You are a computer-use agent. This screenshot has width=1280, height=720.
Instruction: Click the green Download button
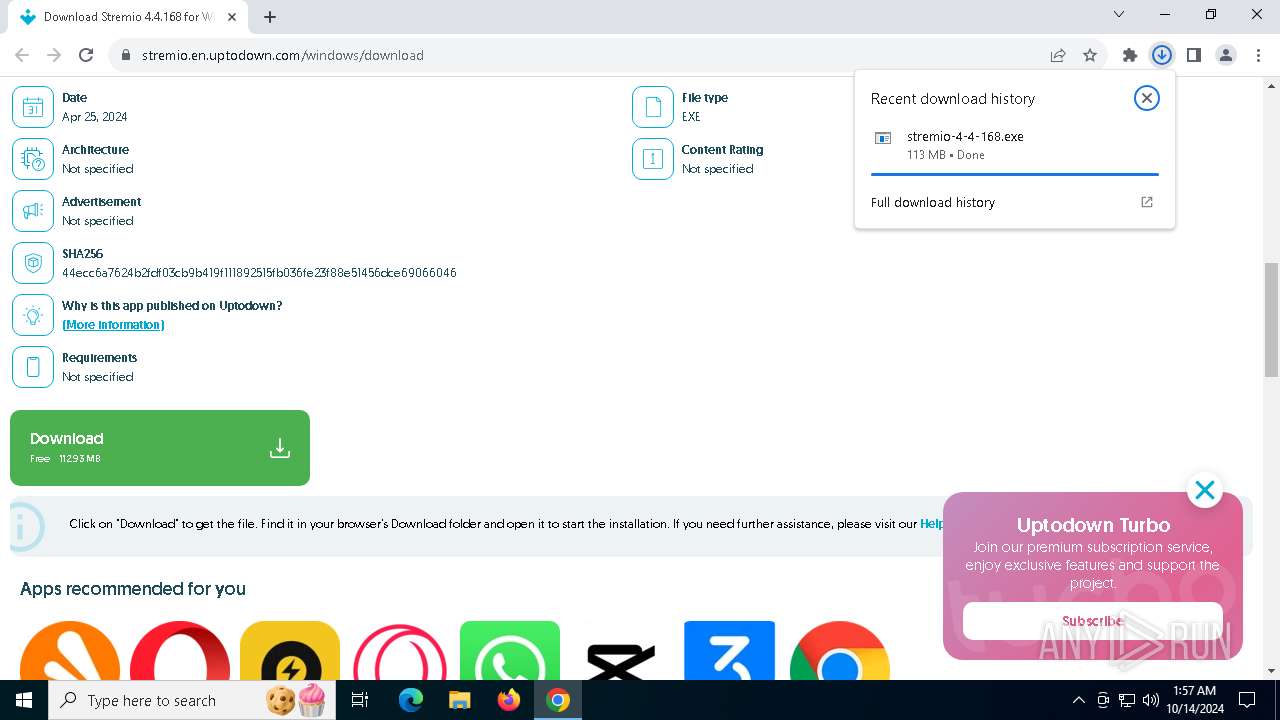tap(160, 448)
